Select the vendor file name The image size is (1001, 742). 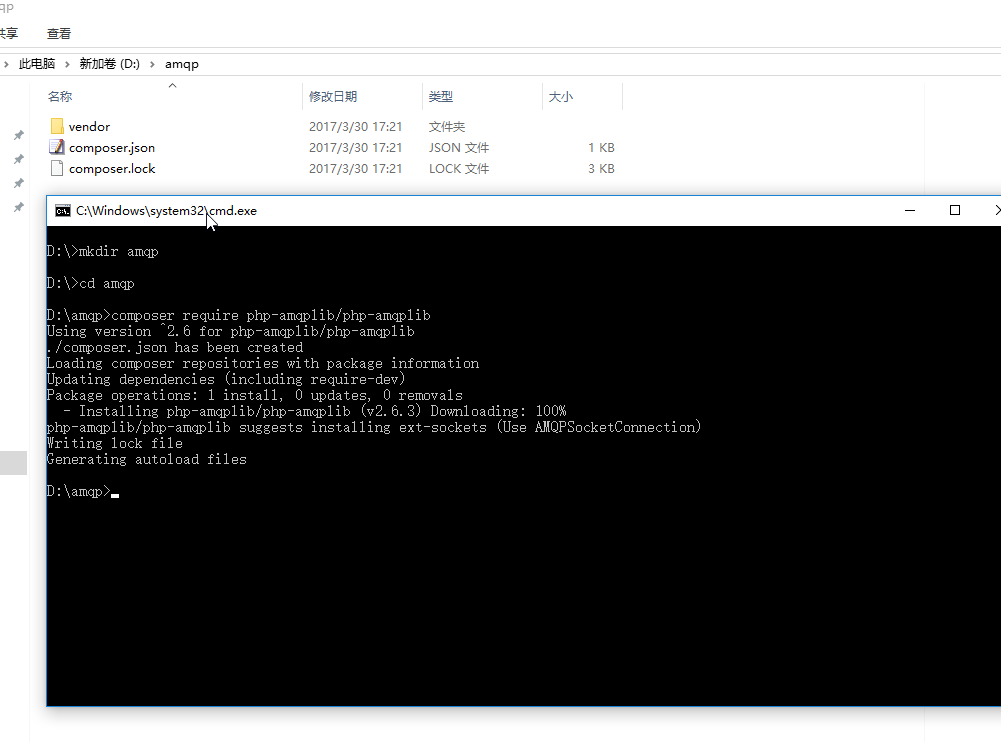tap(89, 126)
